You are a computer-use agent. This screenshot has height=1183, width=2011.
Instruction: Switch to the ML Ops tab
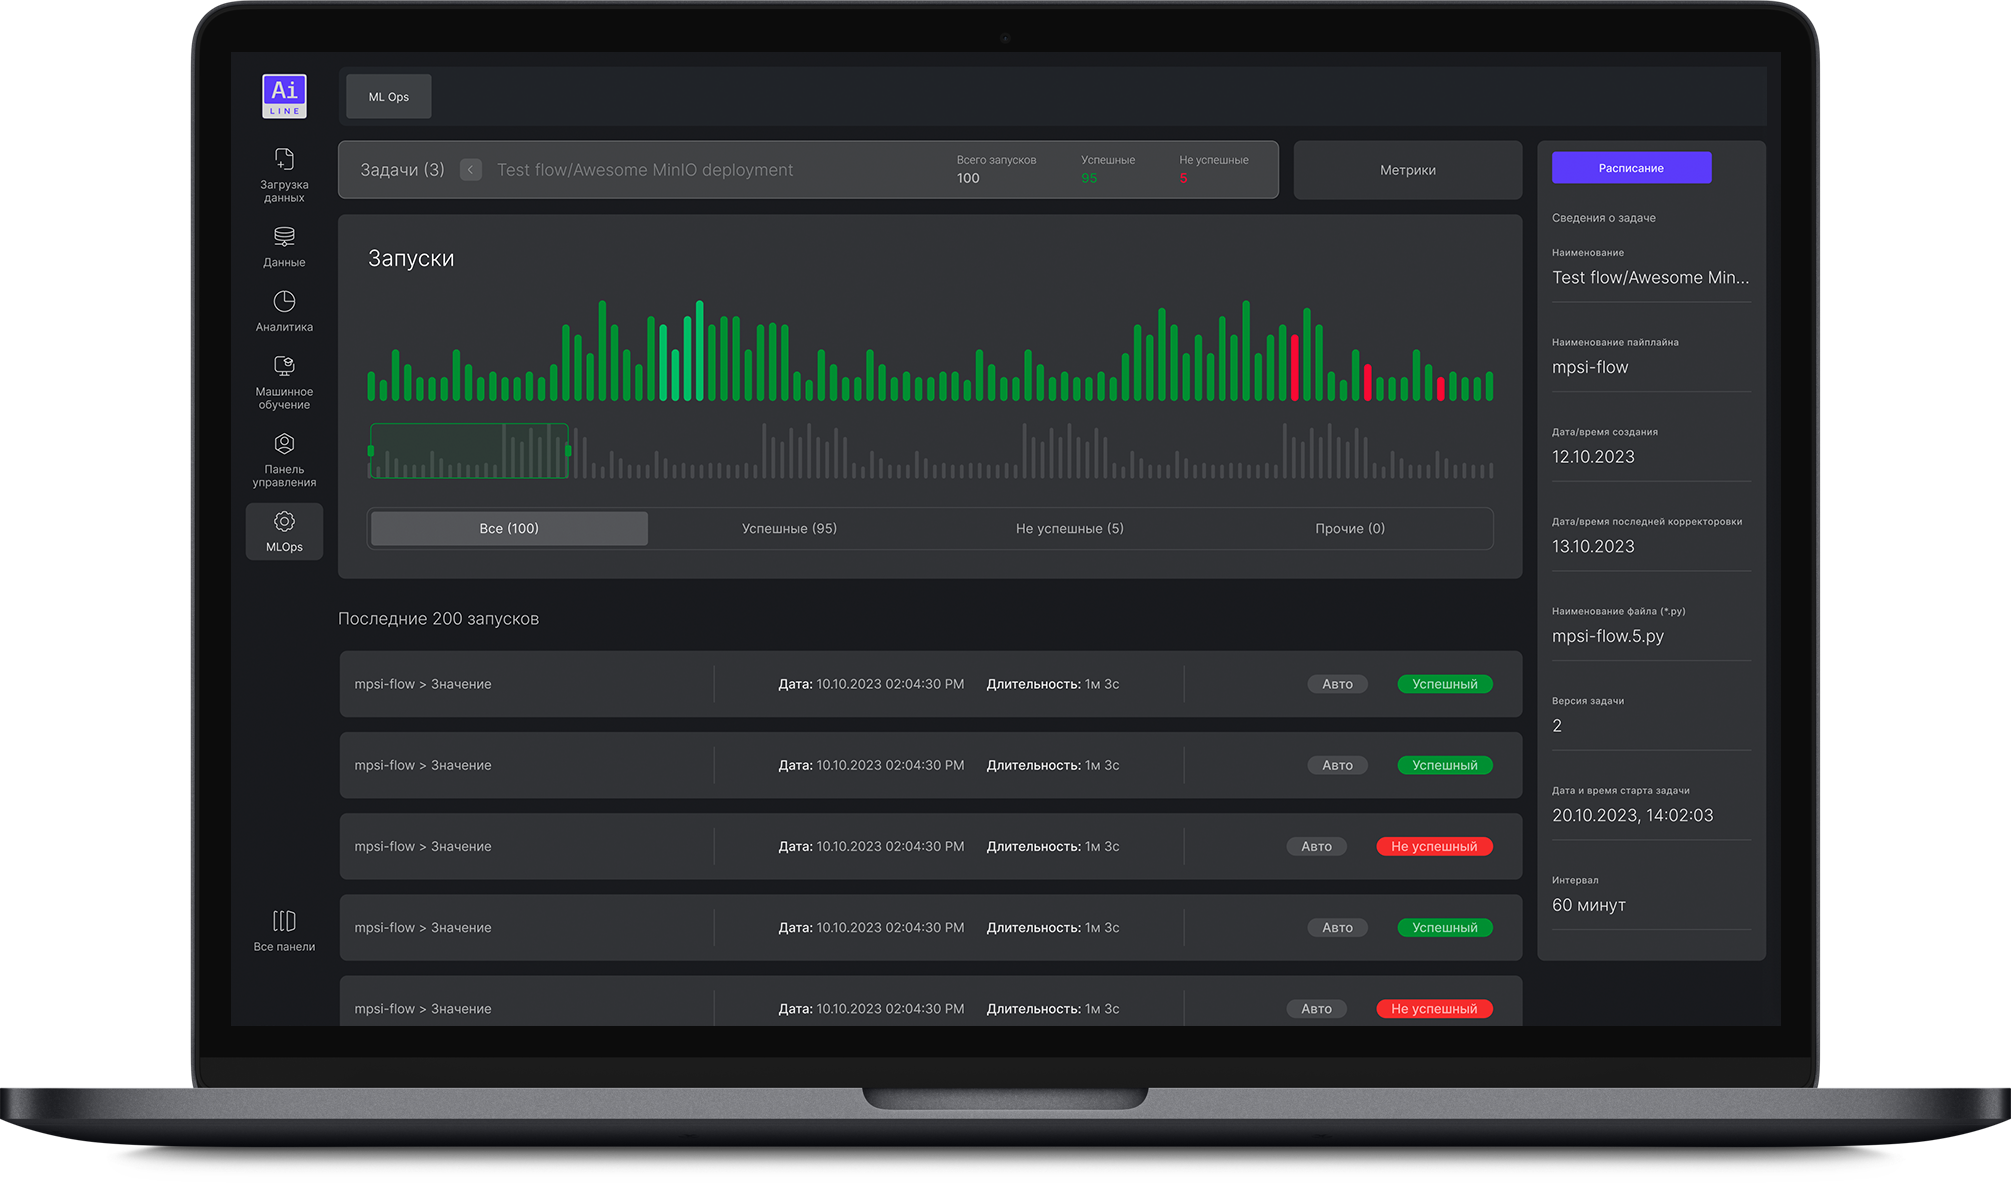[389, 97]
